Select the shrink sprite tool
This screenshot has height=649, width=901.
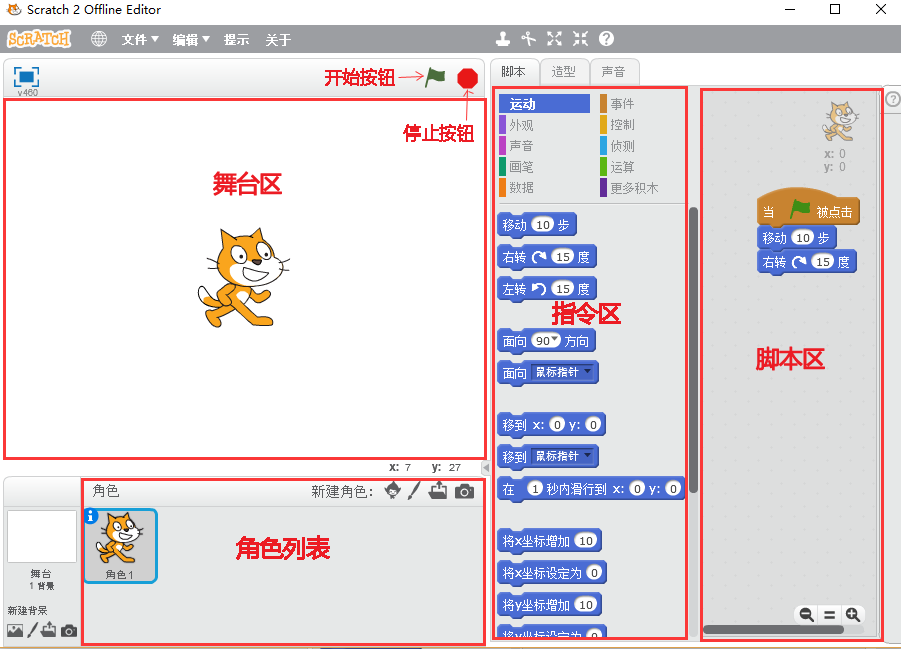[580, 39]
